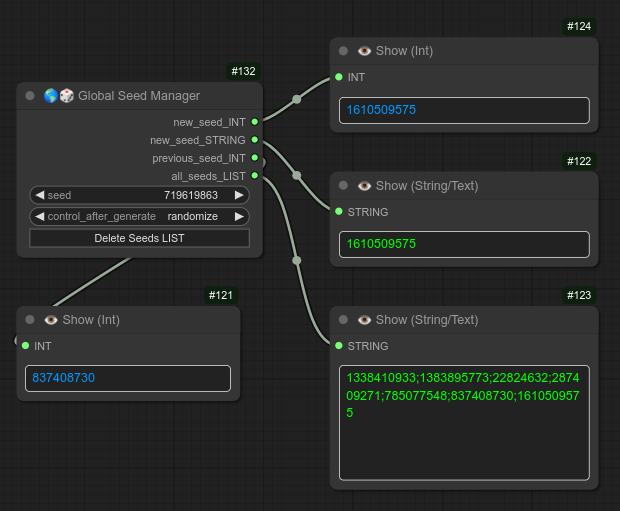The height and width of the screenshot is (511, 620).
Task: Click the all_seeds_LIST output port
Action: [255, 176]
